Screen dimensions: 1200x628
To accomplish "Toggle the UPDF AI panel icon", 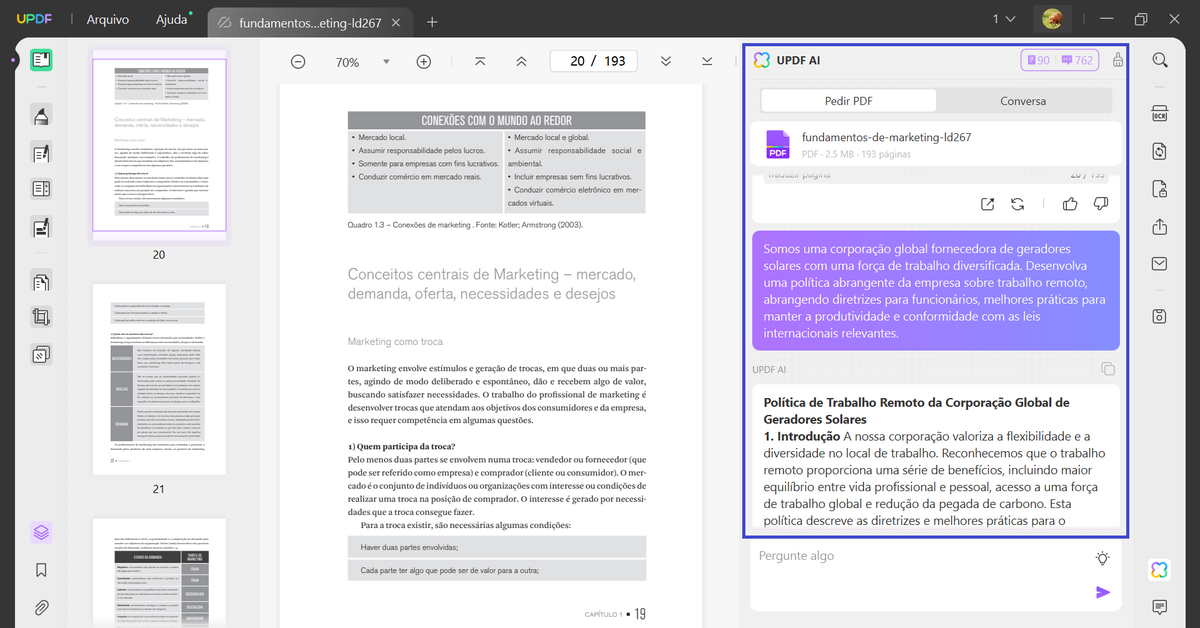I will (1160, 569).
